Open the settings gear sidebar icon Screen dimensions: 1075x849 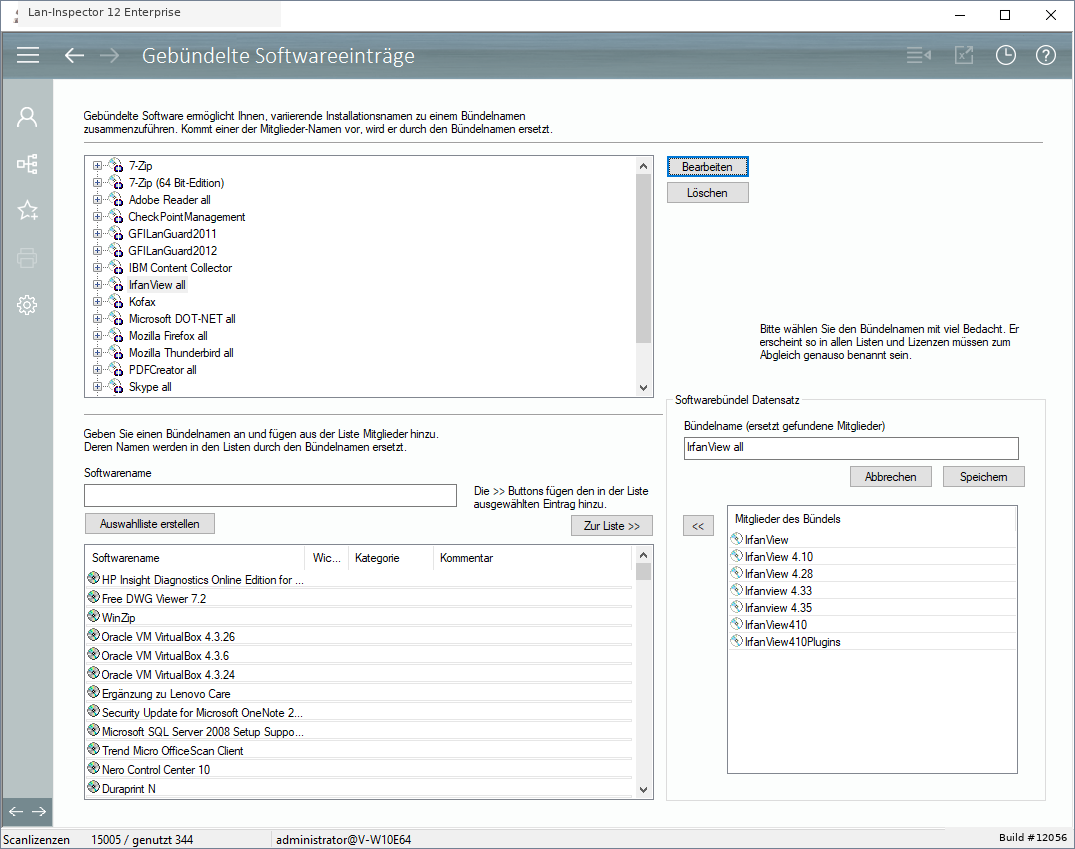click(27, 305)
